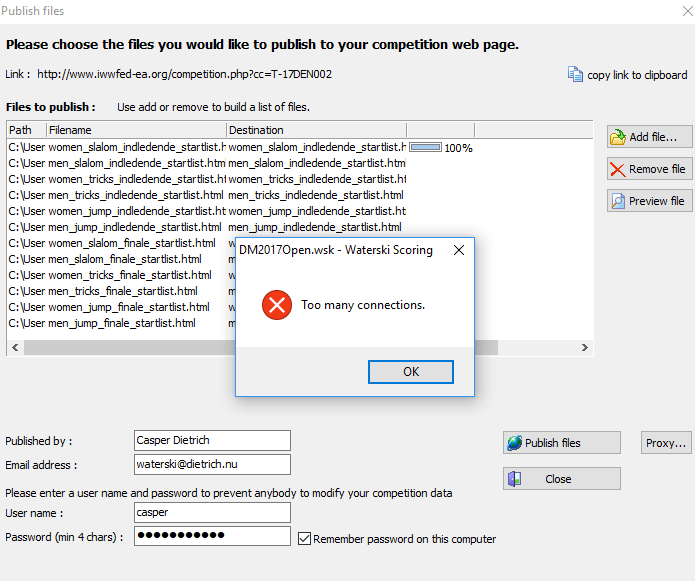Click the copy link to clipboard icon
The width and height of the screenshot is (695, 581).
click(x=575, y=74)
